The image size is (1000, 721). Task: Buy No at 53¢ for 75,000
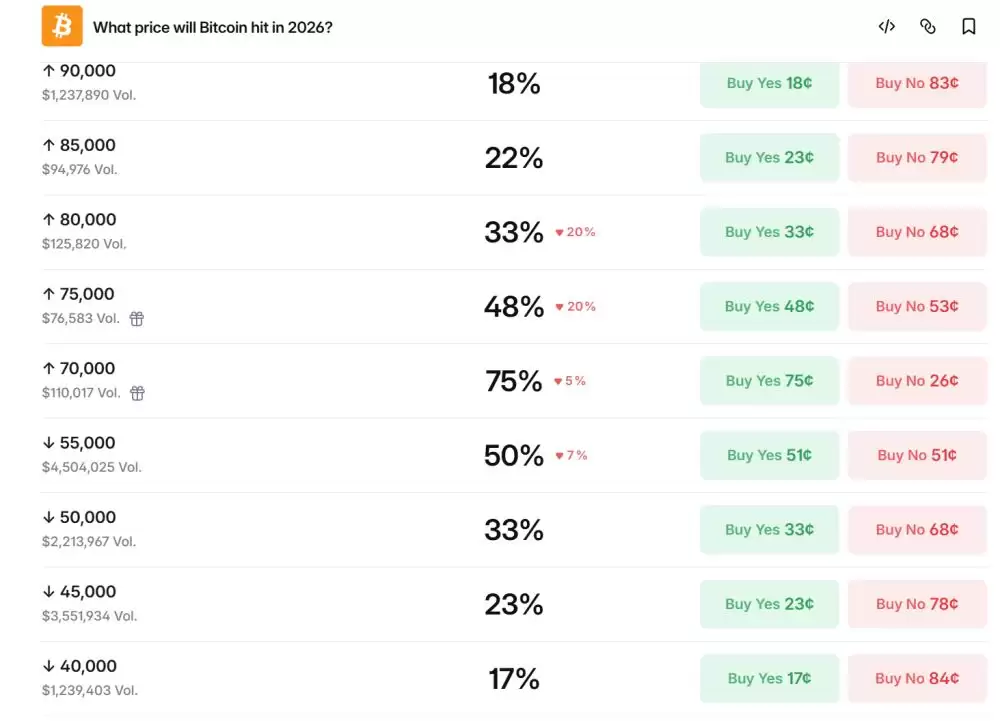tap(917, 307)
